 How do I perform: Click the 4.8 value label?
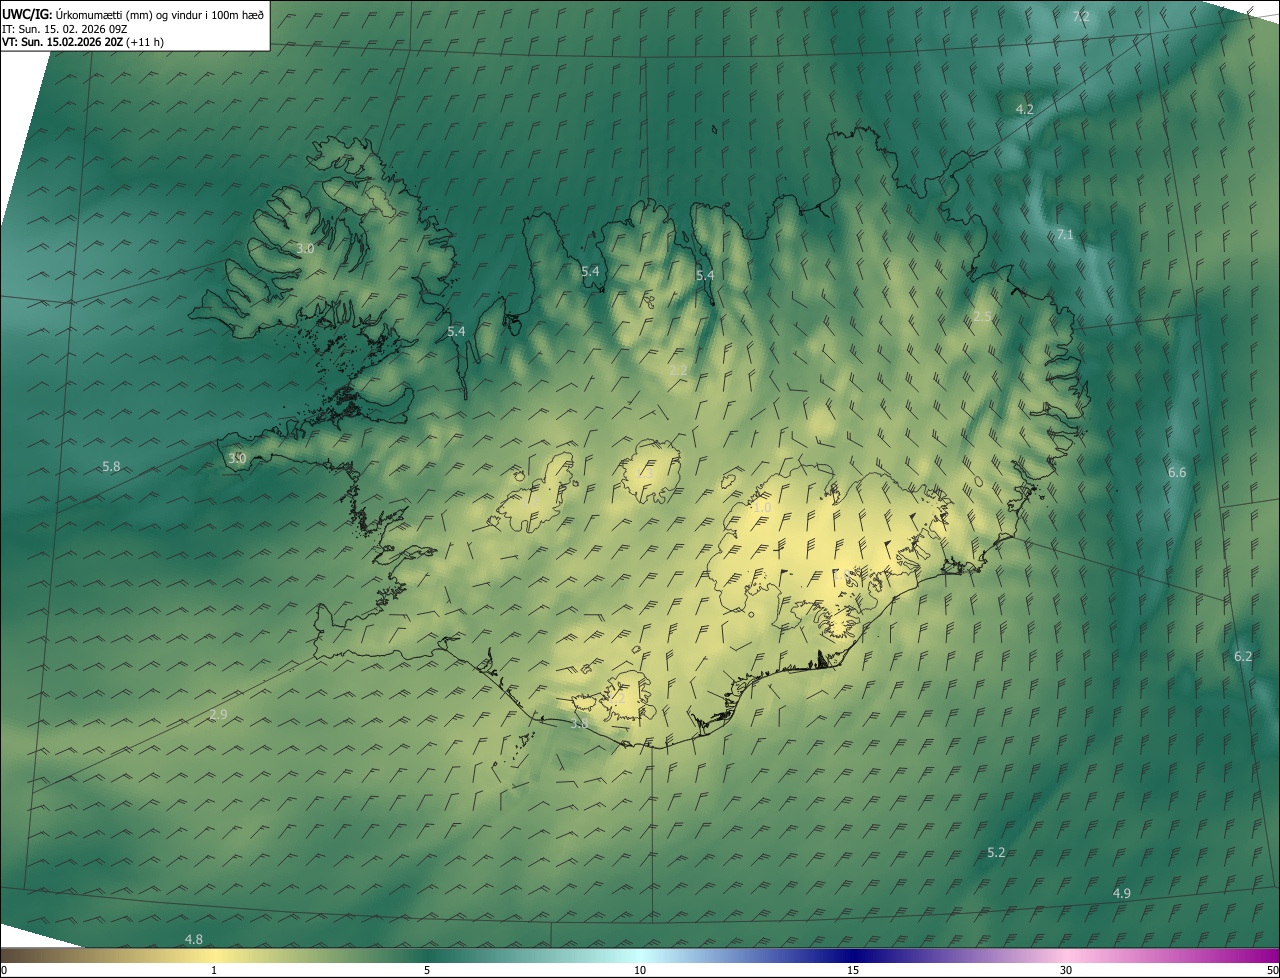tap(194, 939)
